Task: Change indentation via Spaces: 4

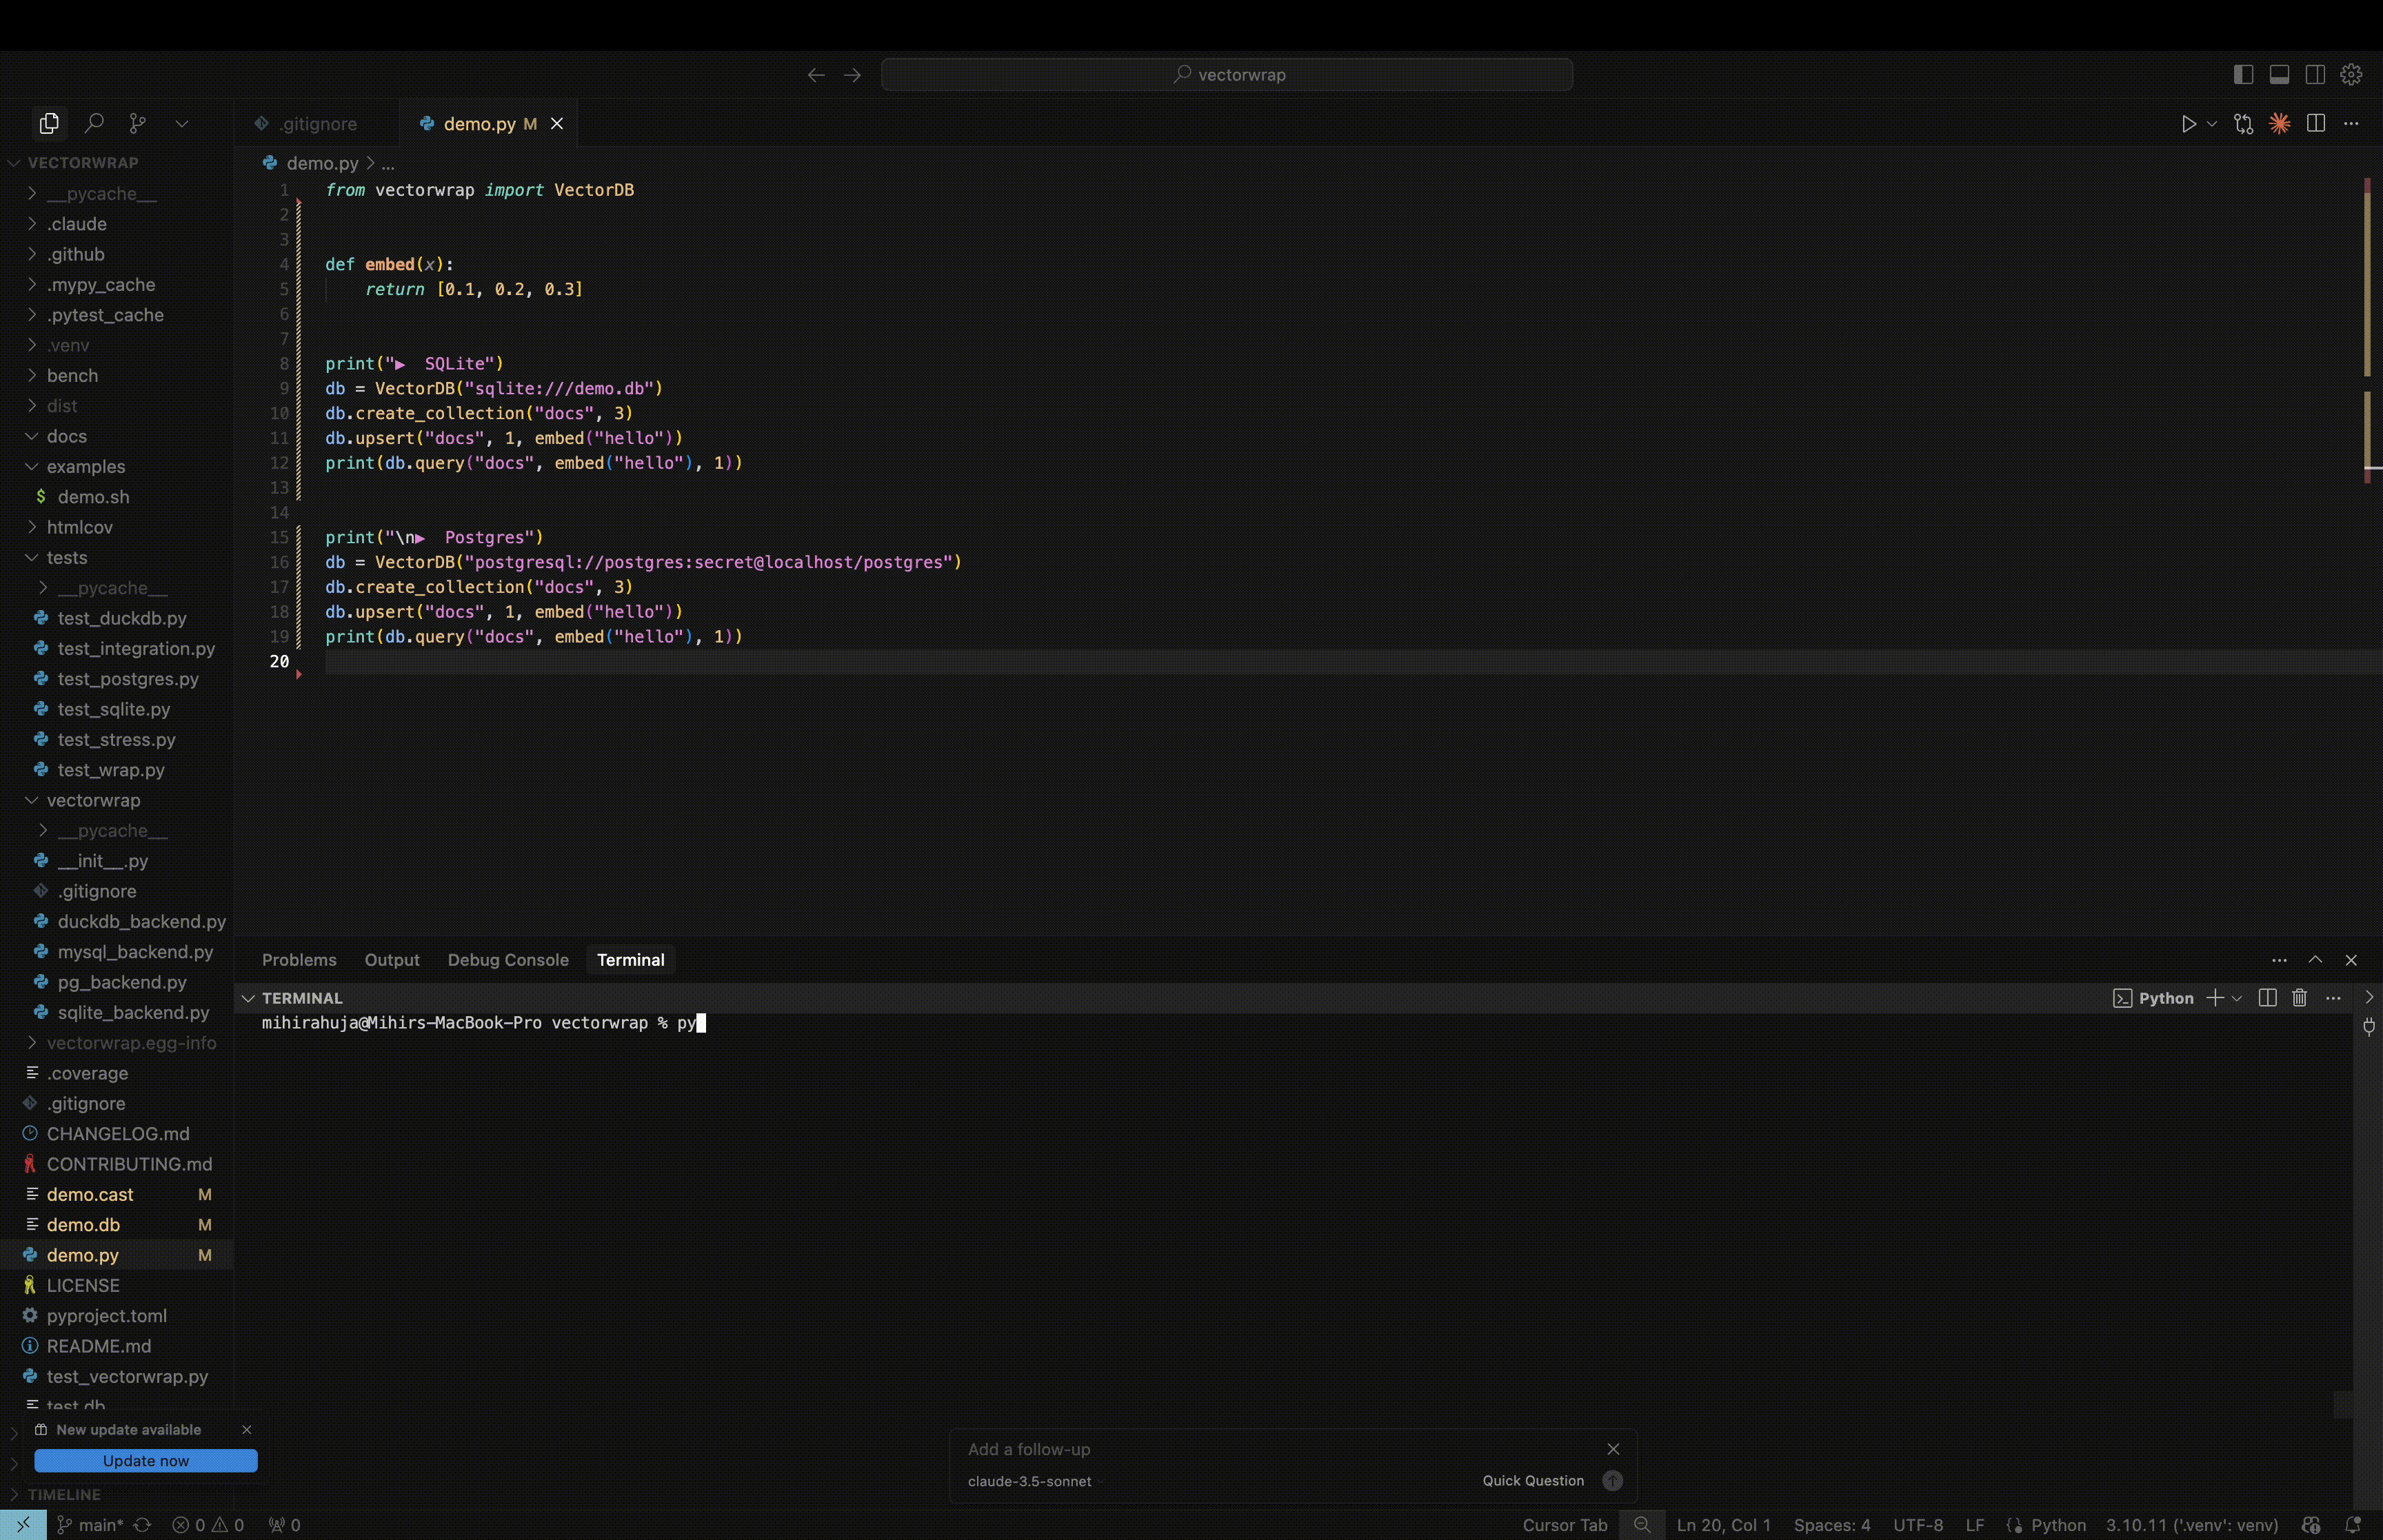Action: tap(1831, 1525)
